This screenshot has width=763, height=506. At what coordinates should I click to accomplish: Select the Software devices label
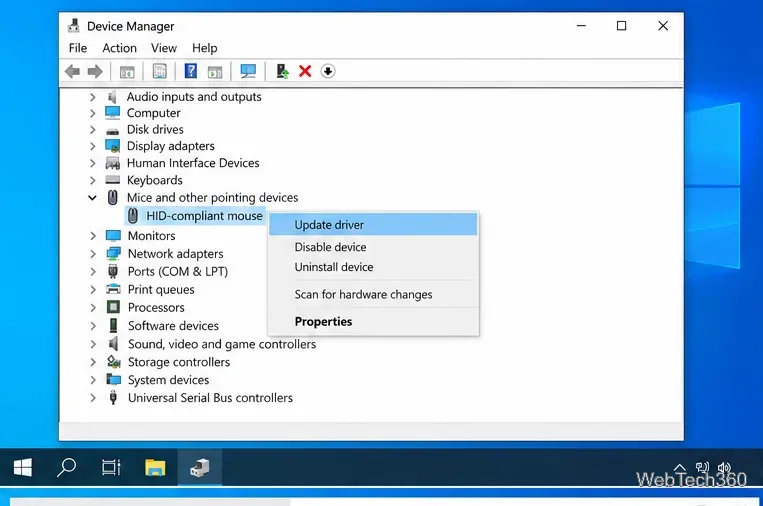pyautogui.click(x=173, y=325)
